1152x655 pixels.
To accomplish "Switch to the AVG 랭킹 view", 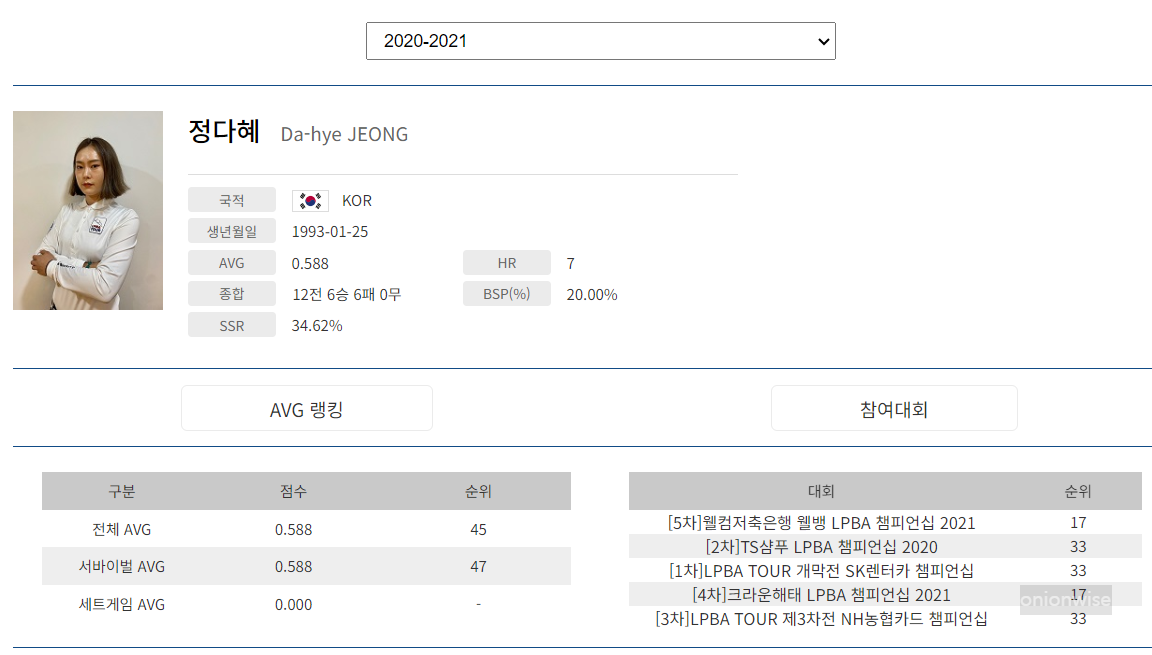I will click(x=306, y=407).
